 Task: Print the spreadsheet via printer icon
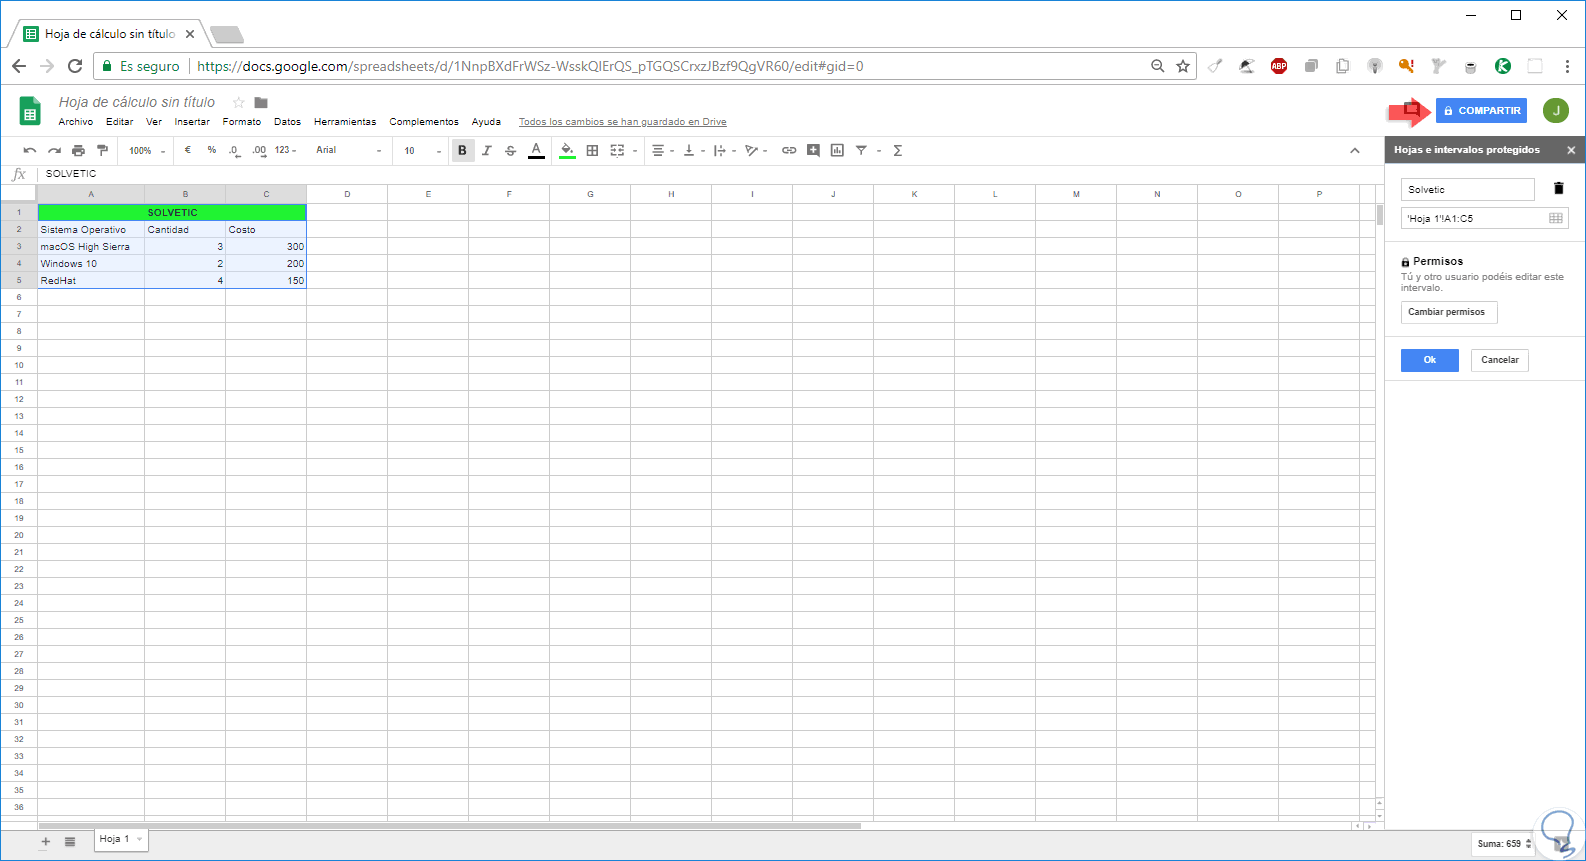(78, 151)
